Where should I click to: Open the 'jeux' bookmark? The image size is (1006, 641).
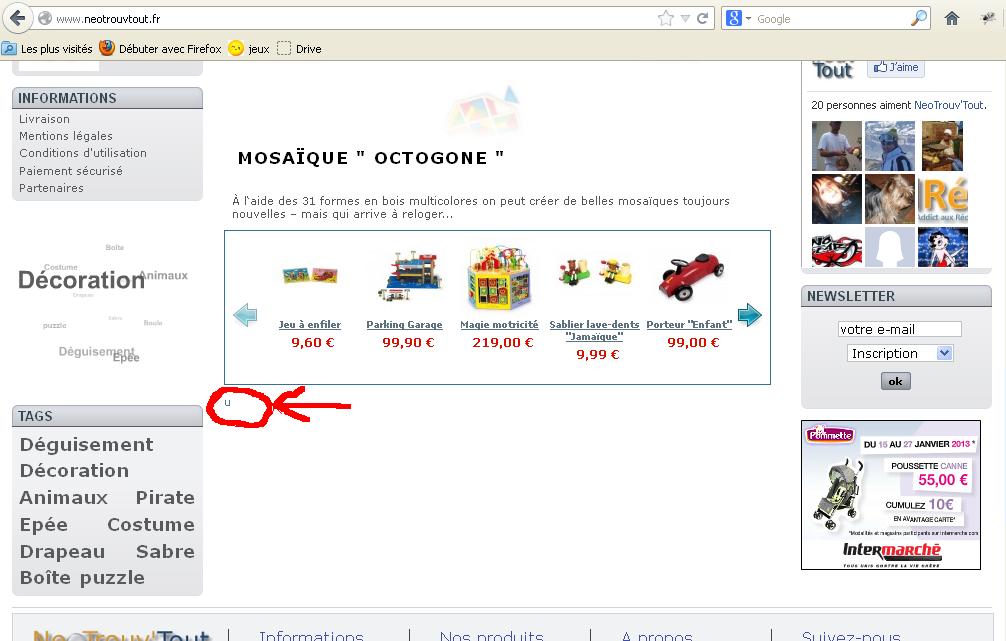(x=250, y=49)
